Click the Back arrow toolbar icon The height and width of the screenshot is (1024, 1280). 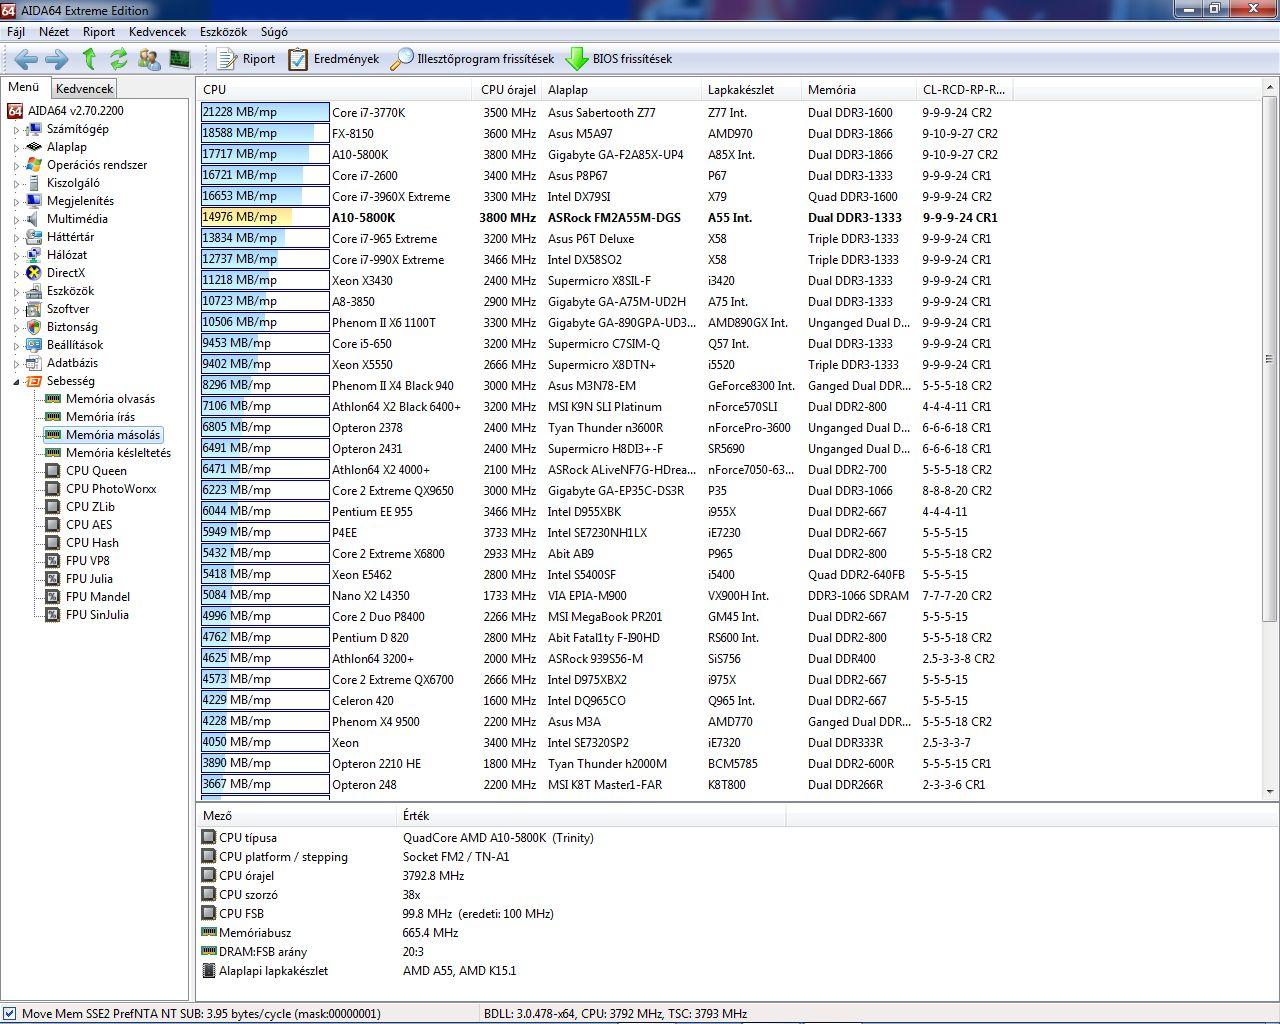(x=26, y=59)
